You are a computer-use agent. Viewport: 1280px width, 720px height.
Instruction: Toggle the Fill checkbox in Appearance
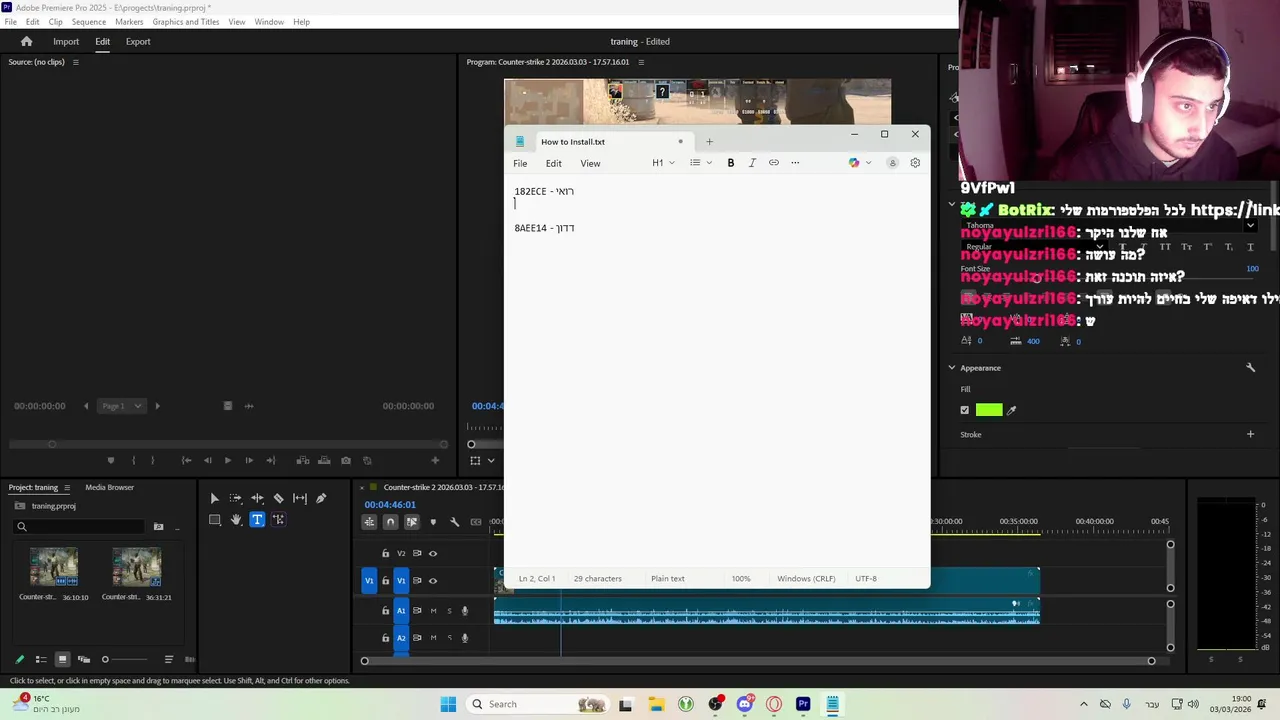pos(965,410)
